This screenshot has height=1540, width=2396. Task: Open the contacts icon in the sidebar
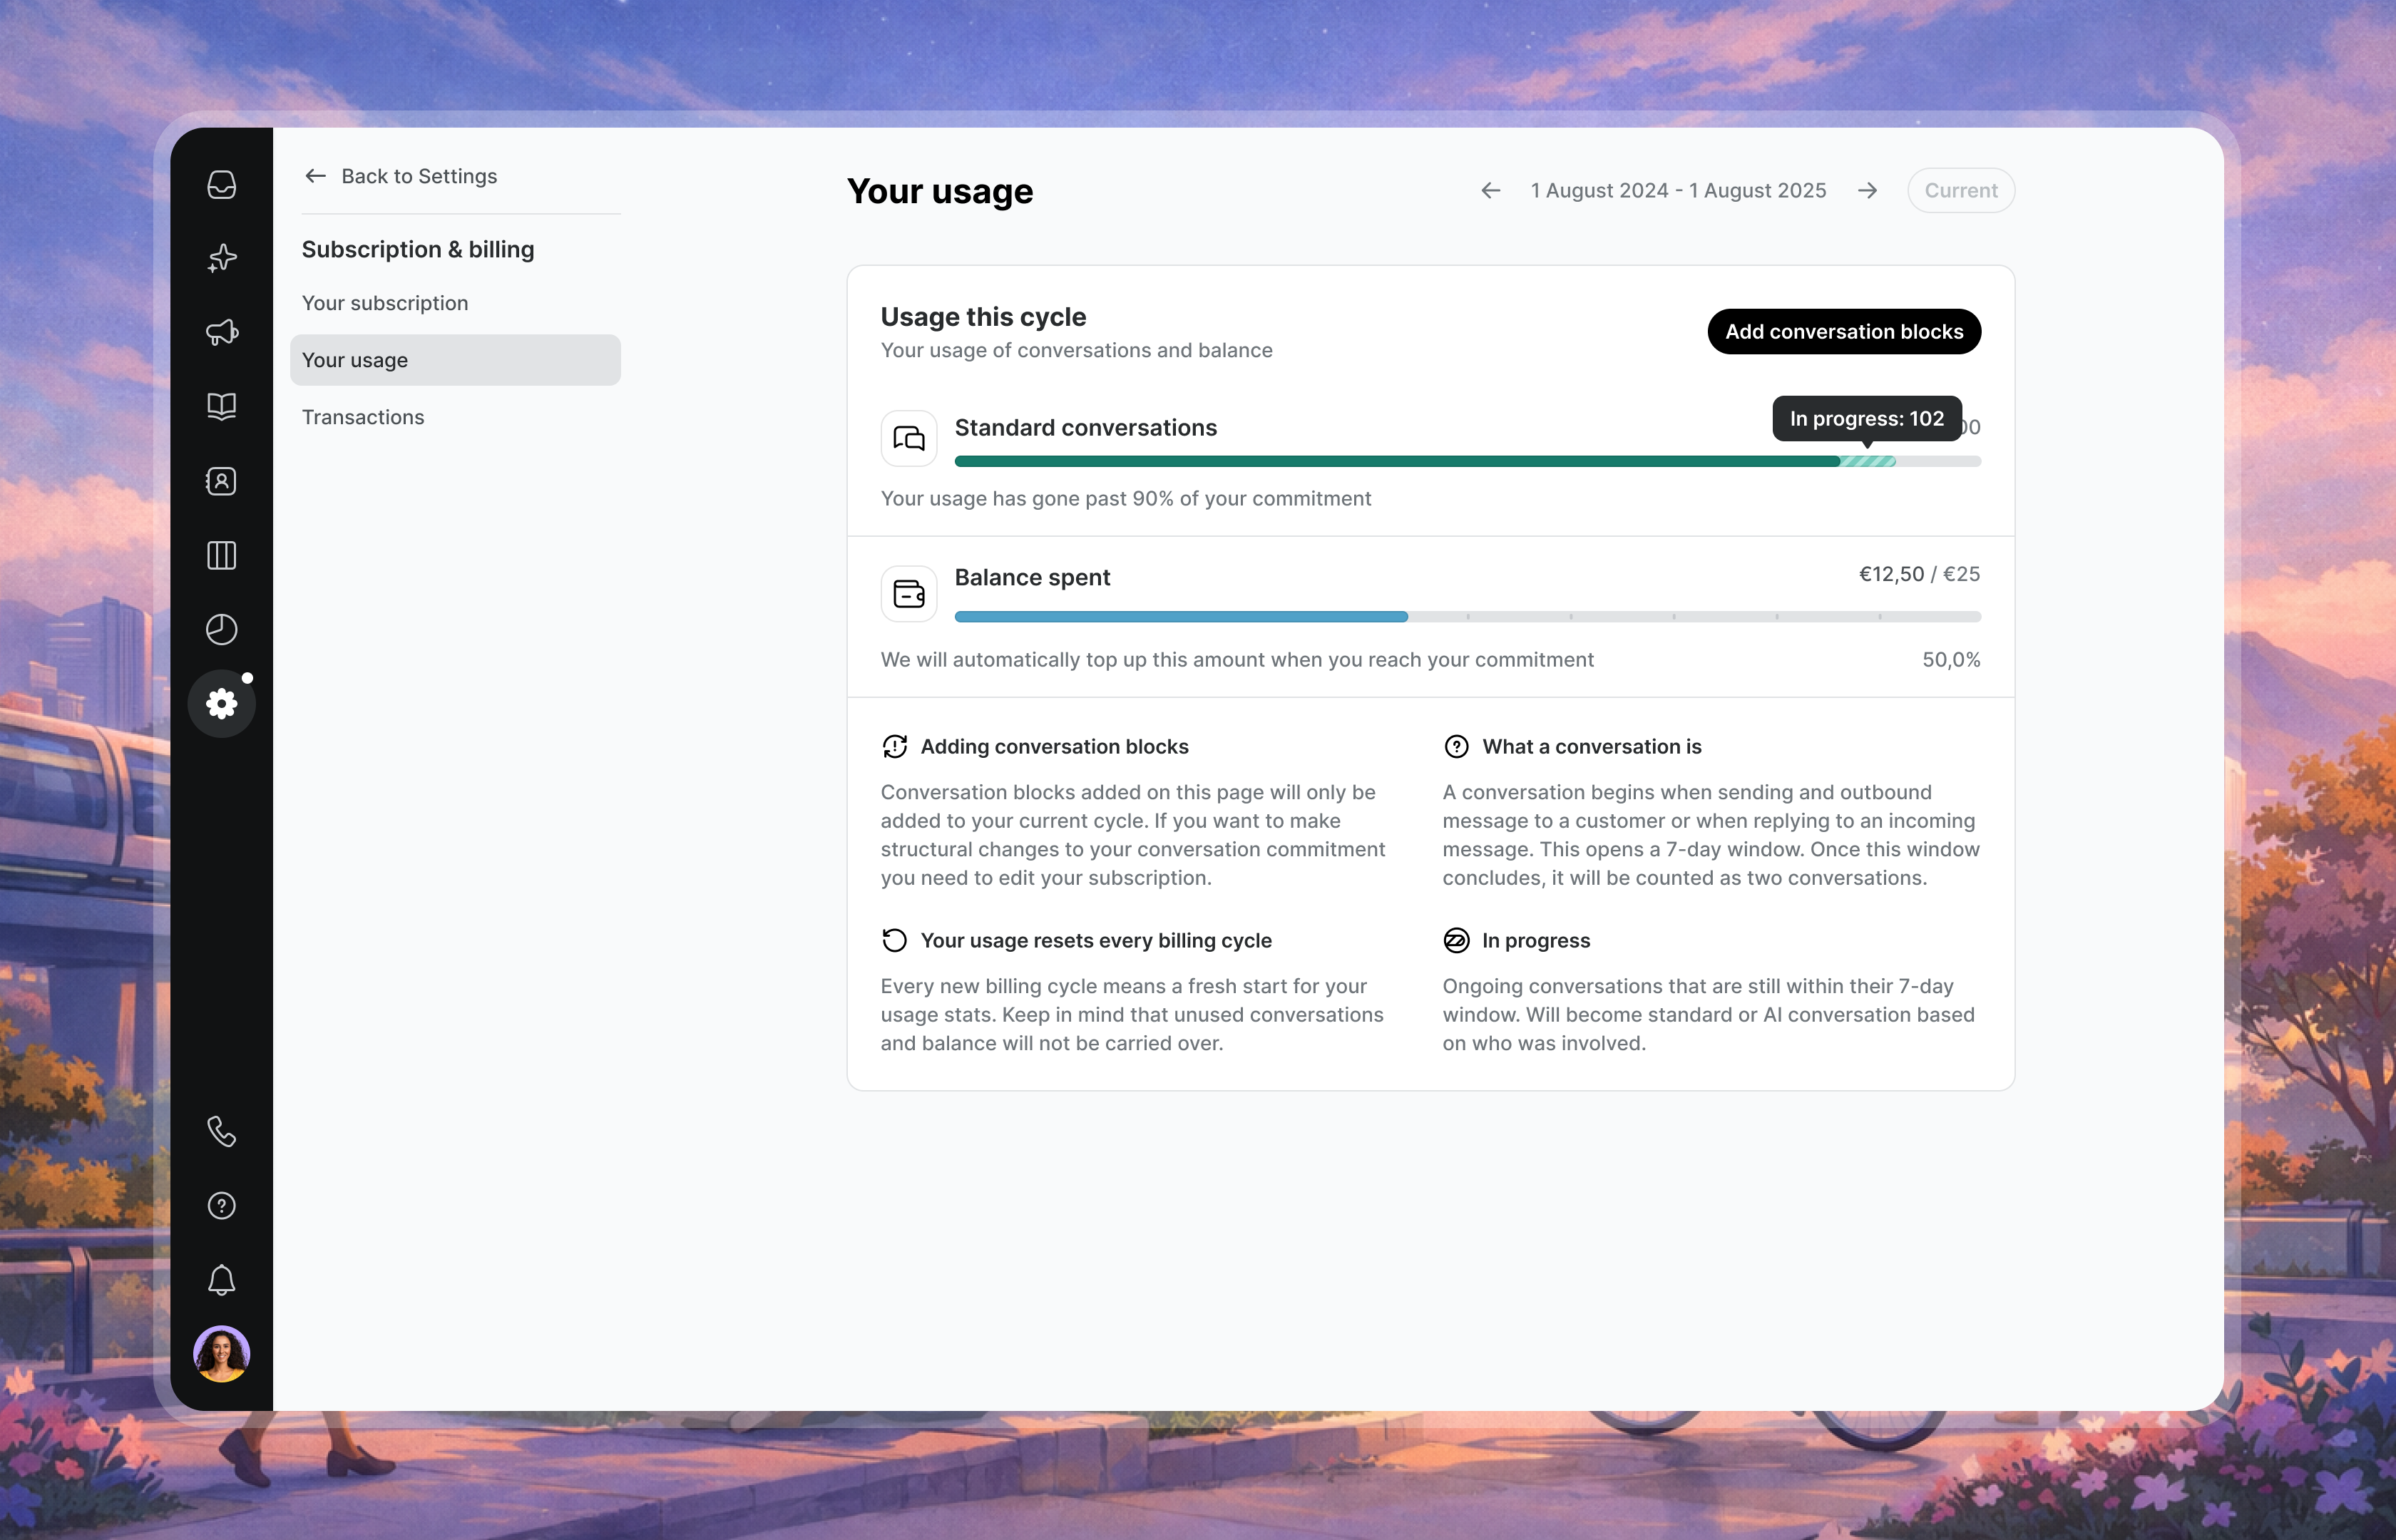[x=221, y=481]
